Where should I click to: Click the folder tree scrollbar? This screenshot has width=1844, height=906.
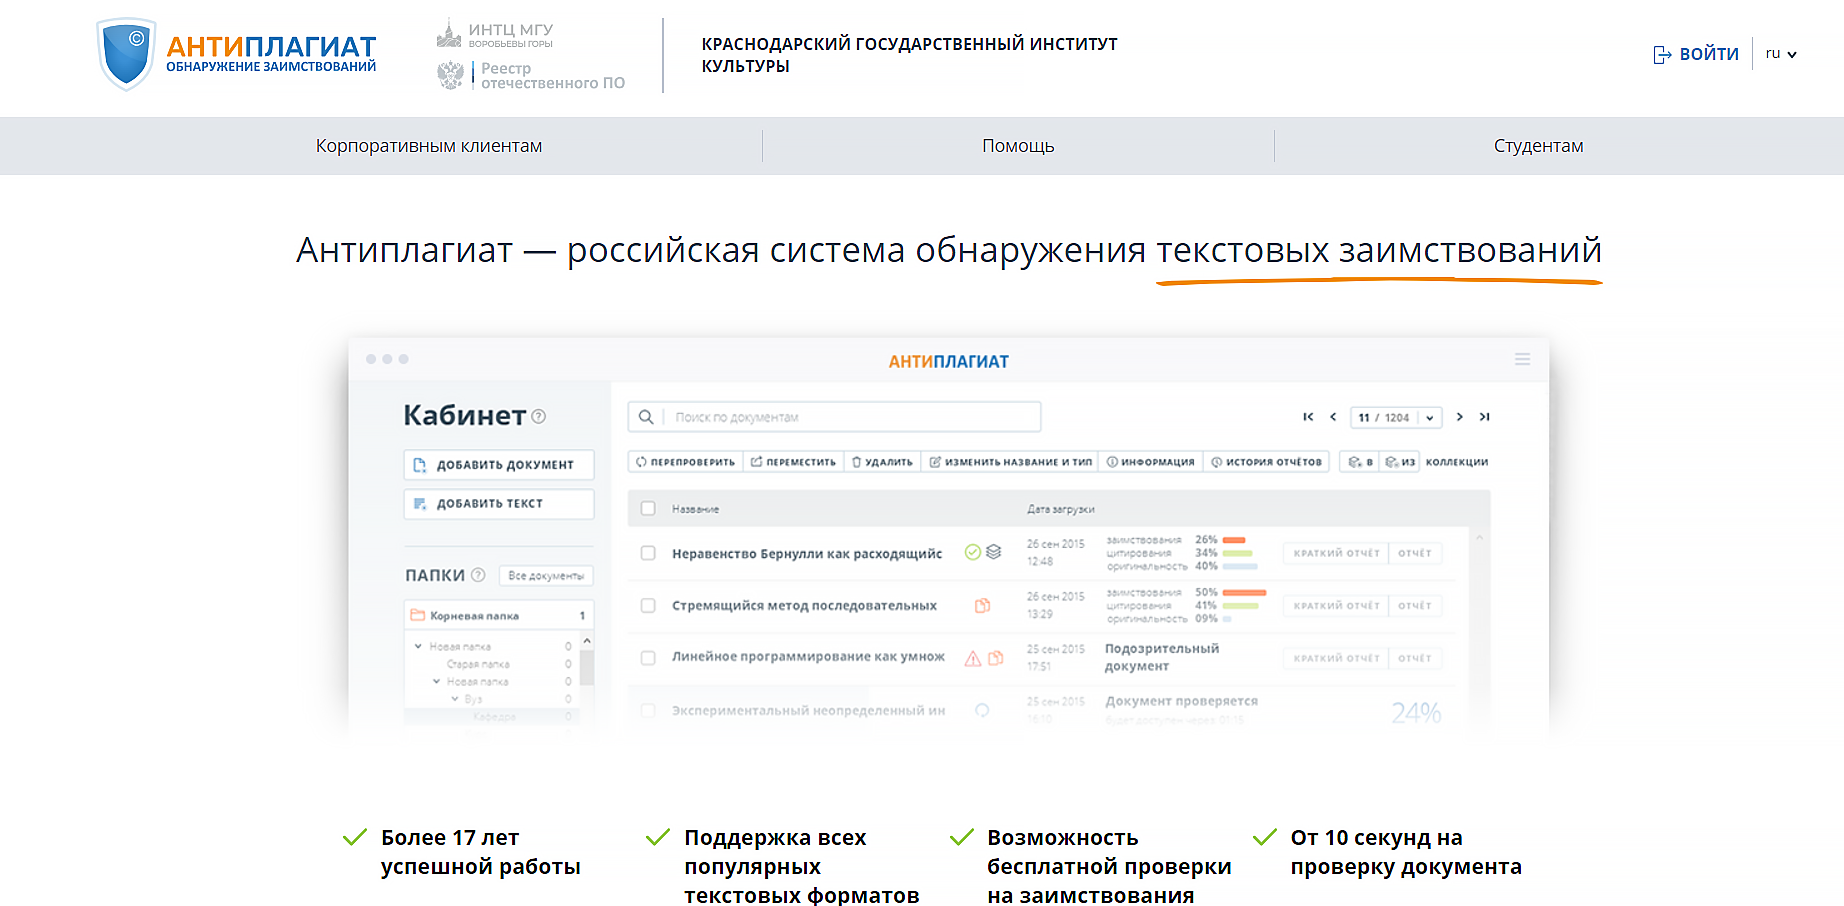[x=587, y=666]
